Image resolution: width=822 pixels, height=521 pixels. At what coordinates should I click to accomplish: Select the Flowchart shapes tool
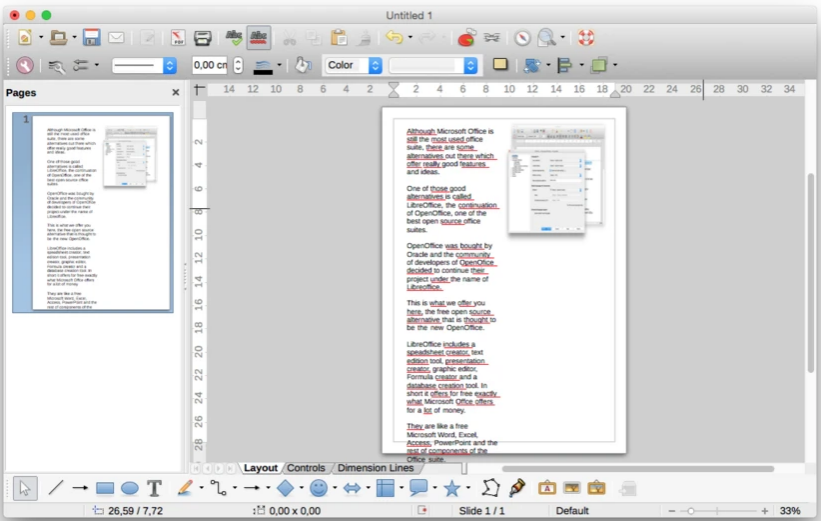[385, 488]
